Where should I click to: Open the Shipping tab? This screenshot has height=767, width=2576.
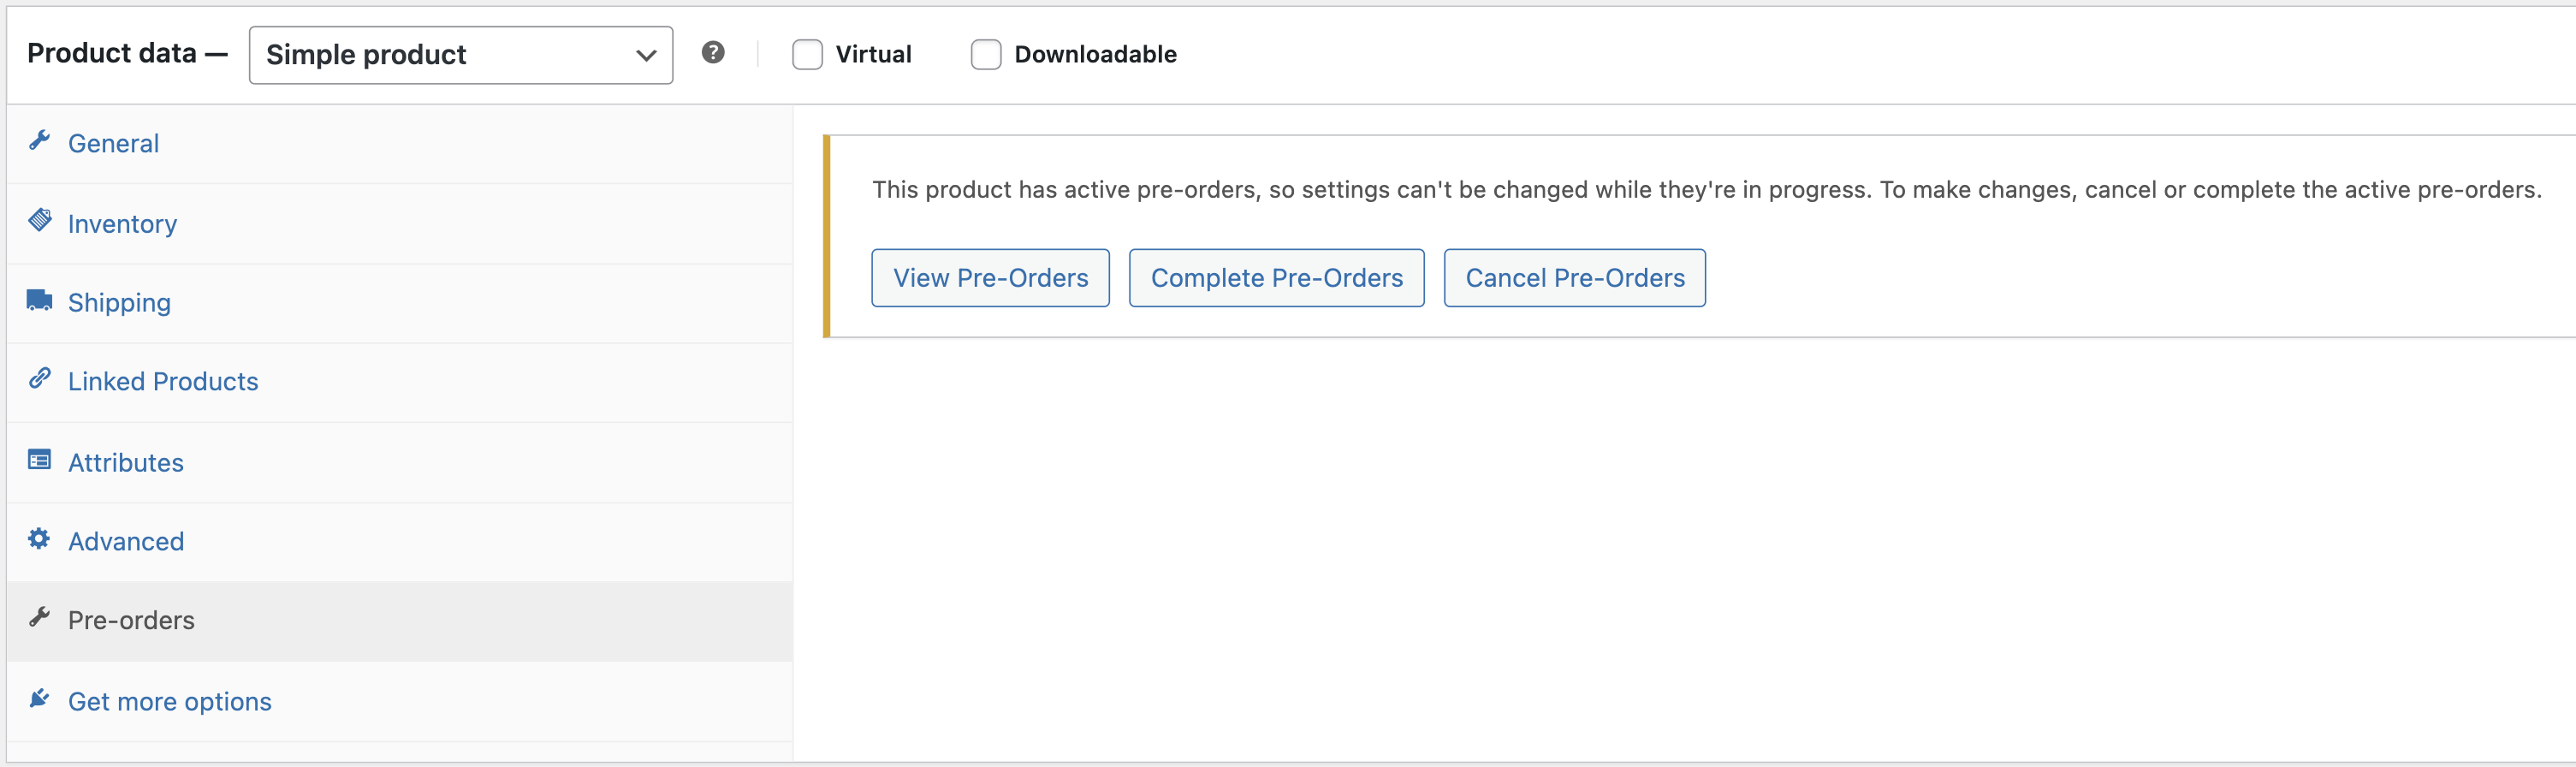tap(119, 303)
